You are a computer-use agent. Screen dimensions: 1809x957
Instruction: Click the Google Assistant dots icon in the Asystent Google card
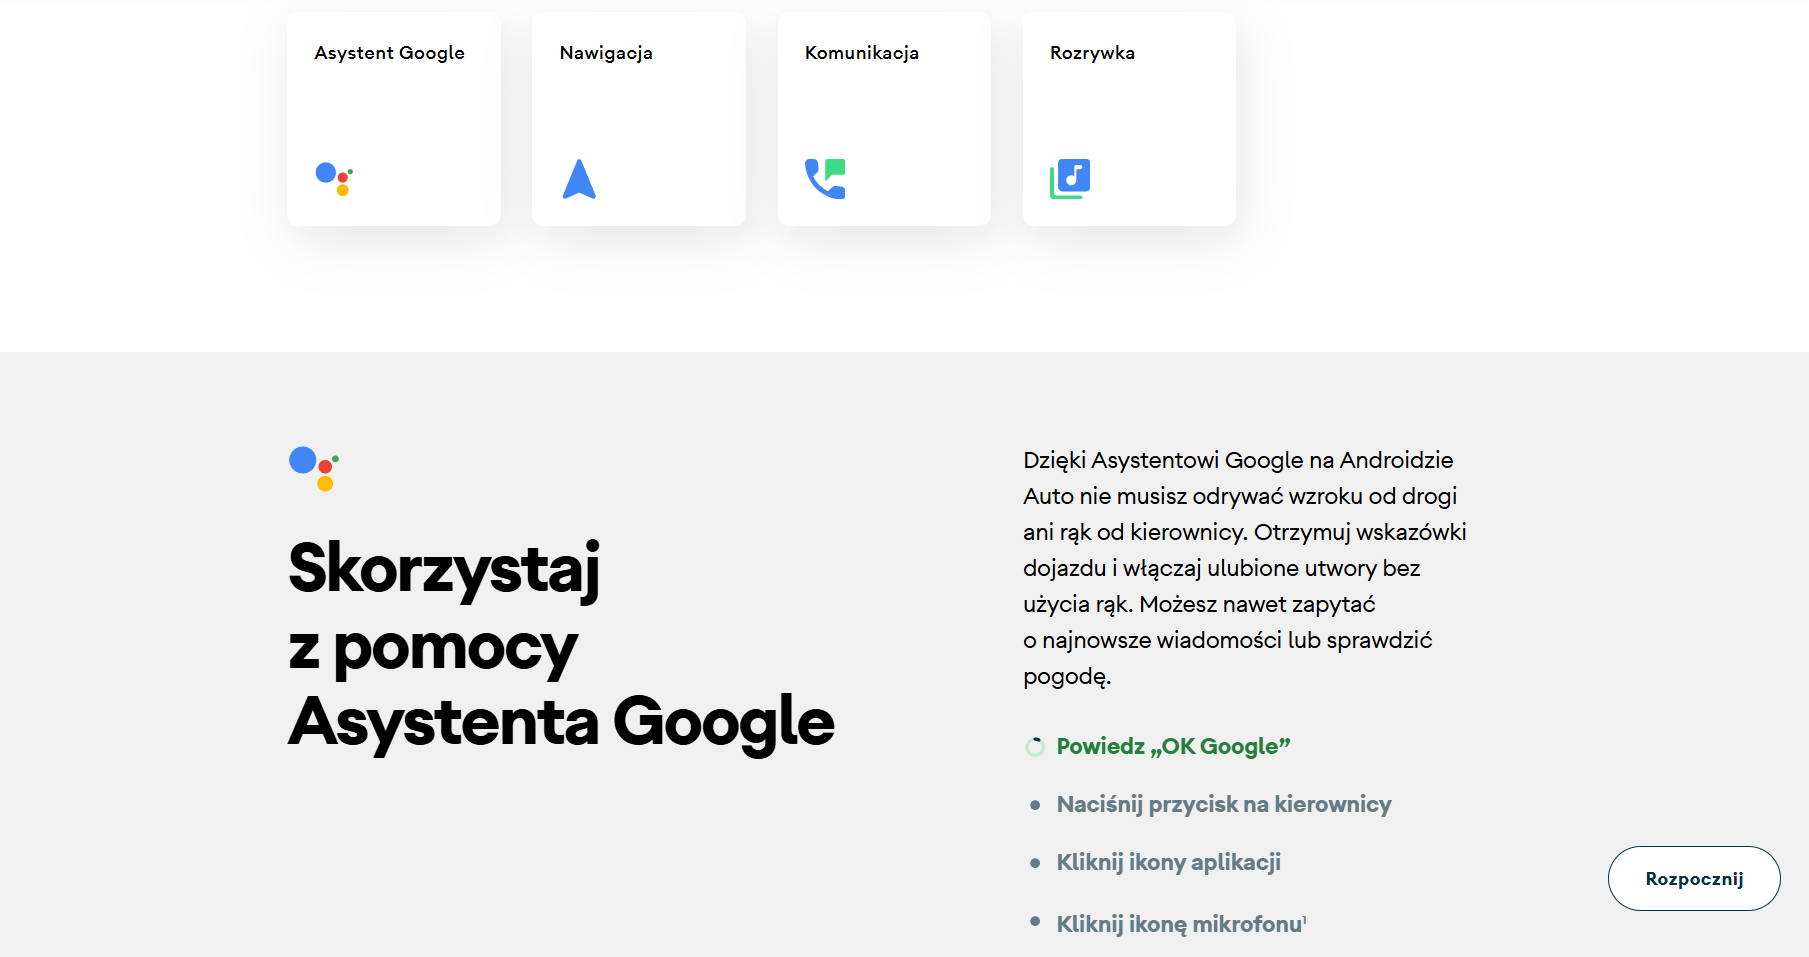pyautogui.click(x=334, y=179)
